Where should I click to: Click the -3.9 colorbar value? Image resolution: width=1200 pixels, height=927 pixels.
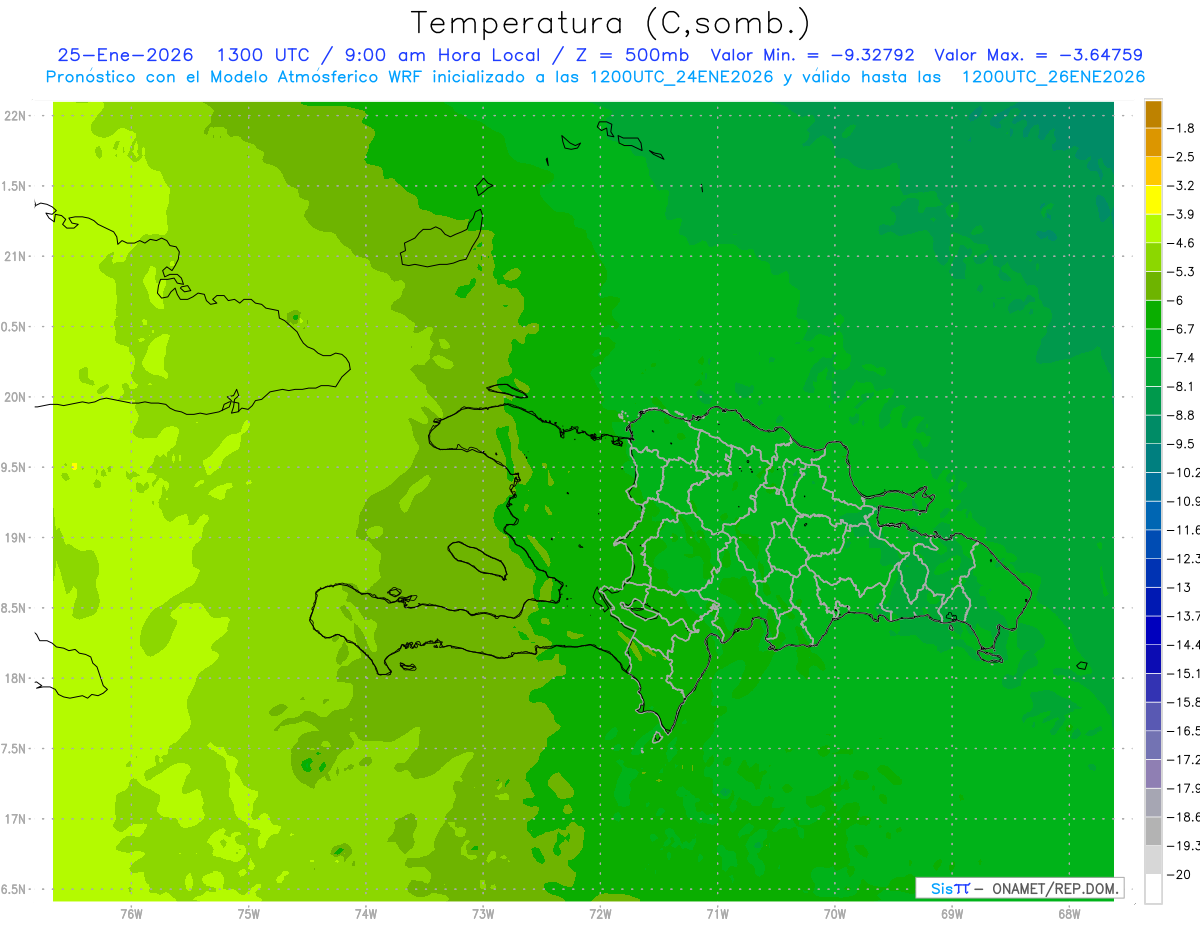click(1181, 214)
